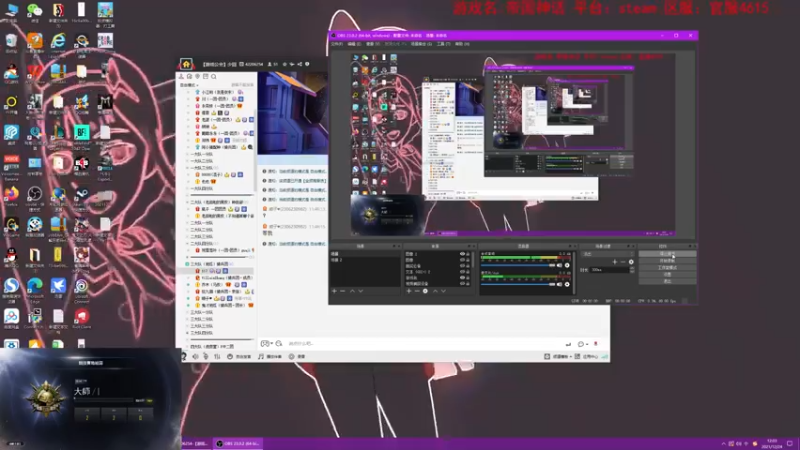Open 自由模式 mode dropdown in YY sidebar
This screenshot has width=800, height=450.
point(189,85)
